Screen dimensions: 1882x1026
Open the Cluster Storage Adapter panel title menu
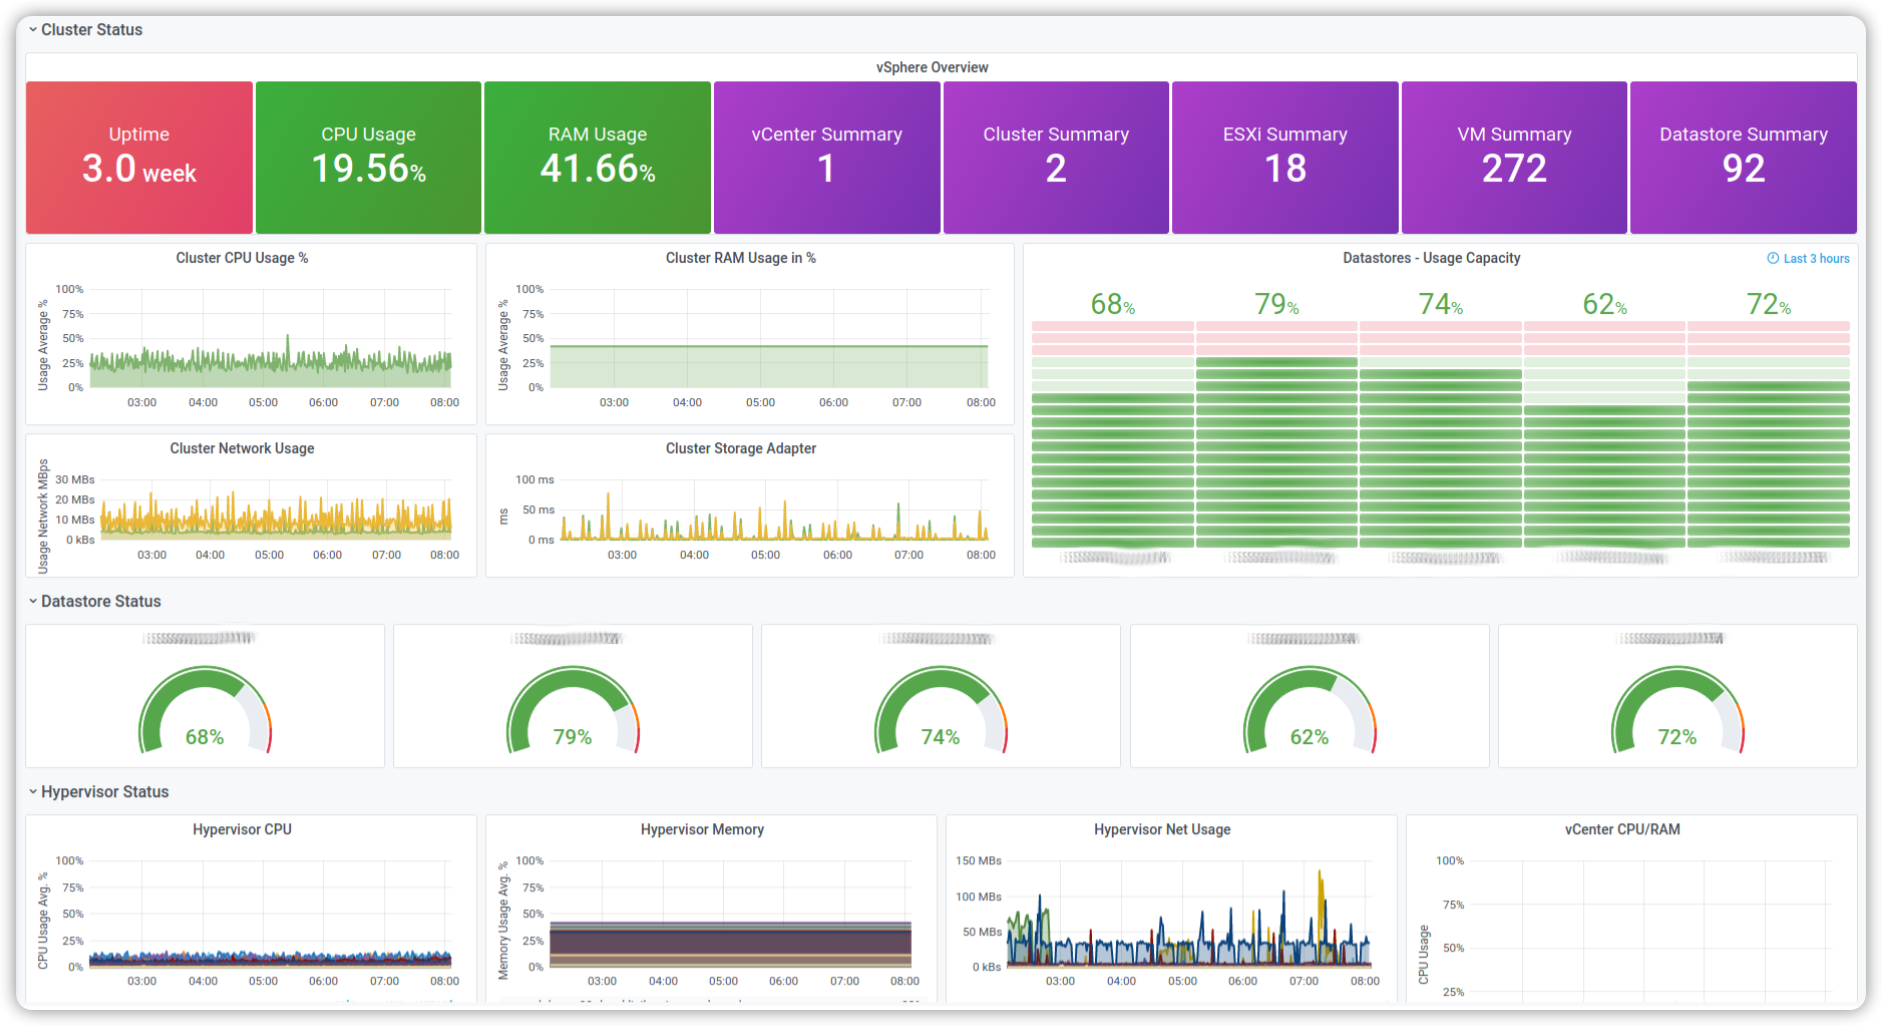click(x=741, y=448)
